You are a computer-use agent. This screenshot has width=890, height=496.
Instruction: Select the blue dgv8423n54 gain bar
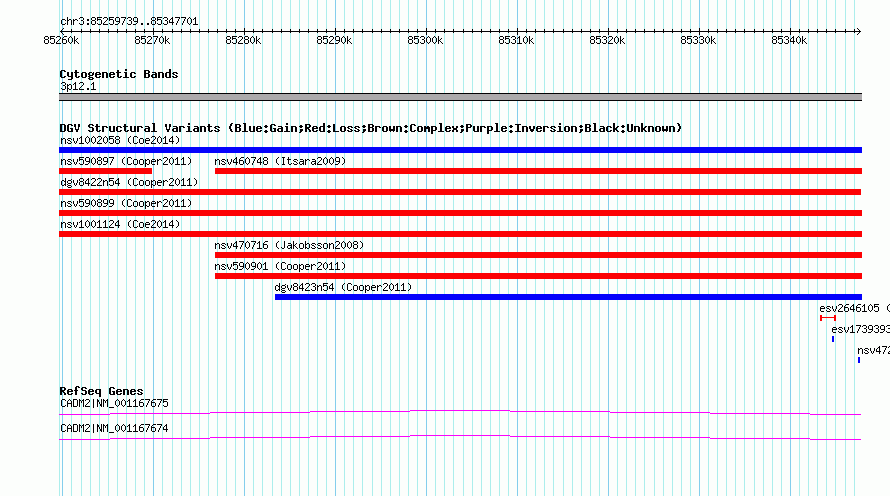(x=568, y=297)
